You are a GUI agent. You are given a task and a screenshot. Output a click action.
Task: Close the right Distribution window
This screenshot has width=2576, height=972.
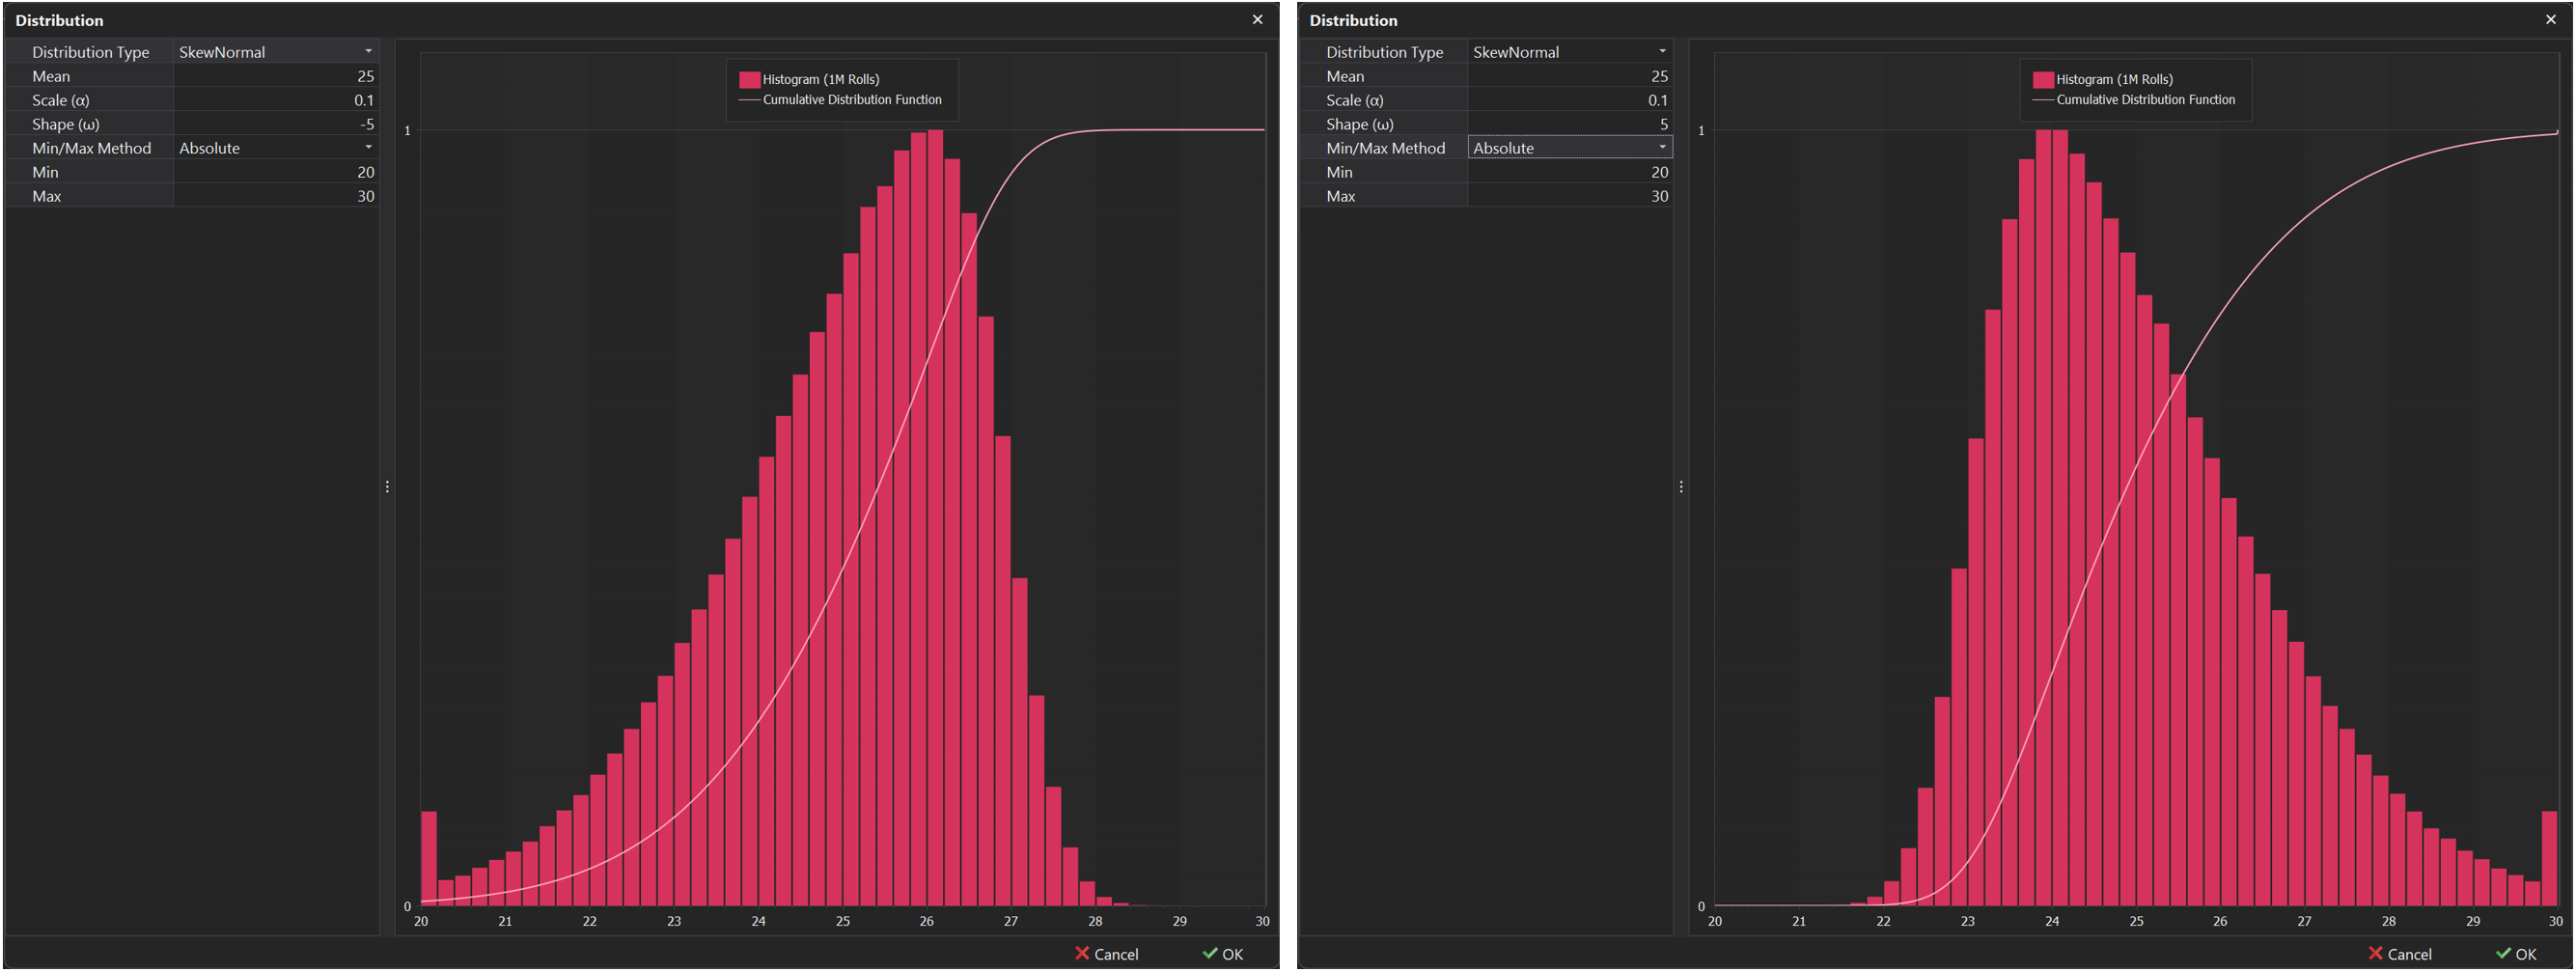tap(2550, 19)
